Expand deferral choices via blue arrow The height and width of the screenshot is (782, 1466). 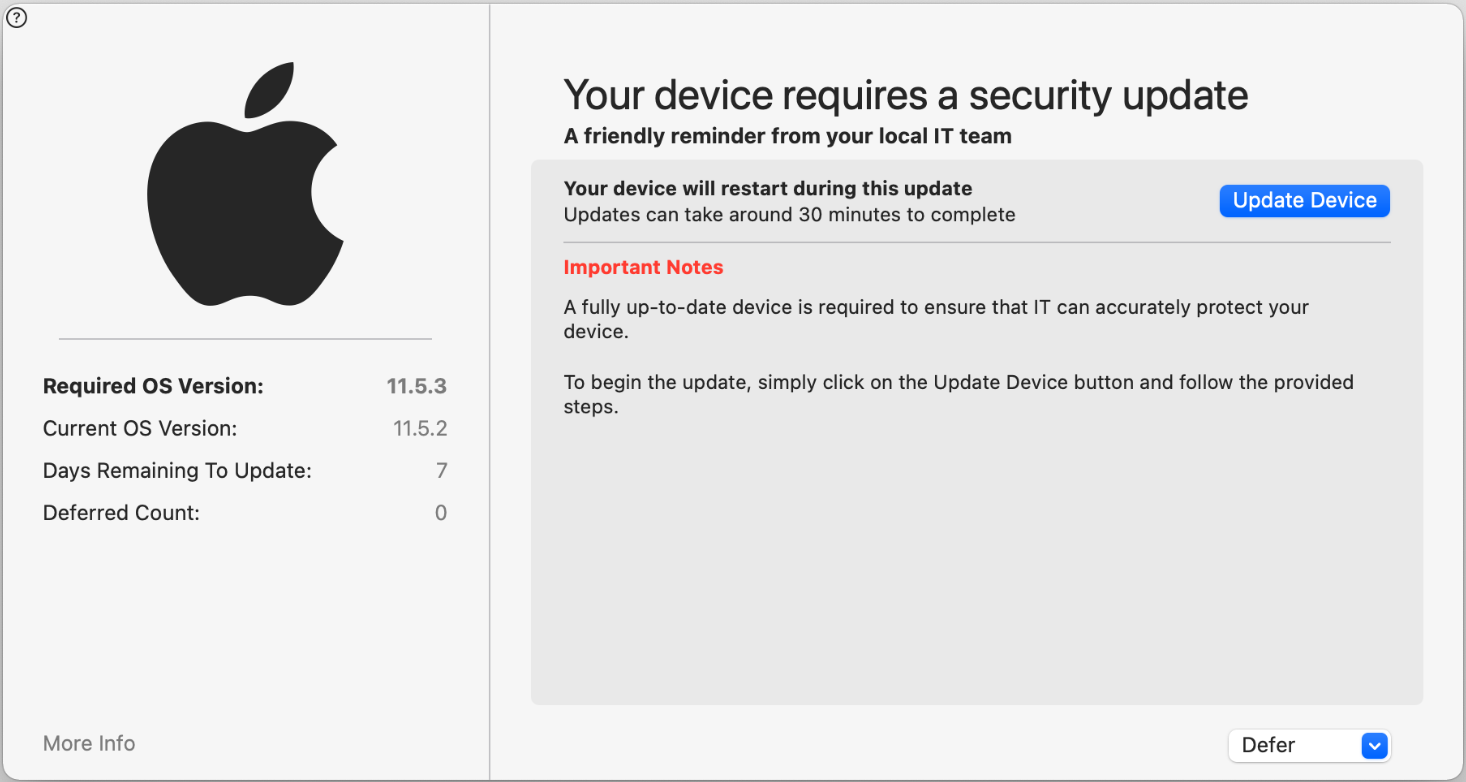pos(1374,745)
